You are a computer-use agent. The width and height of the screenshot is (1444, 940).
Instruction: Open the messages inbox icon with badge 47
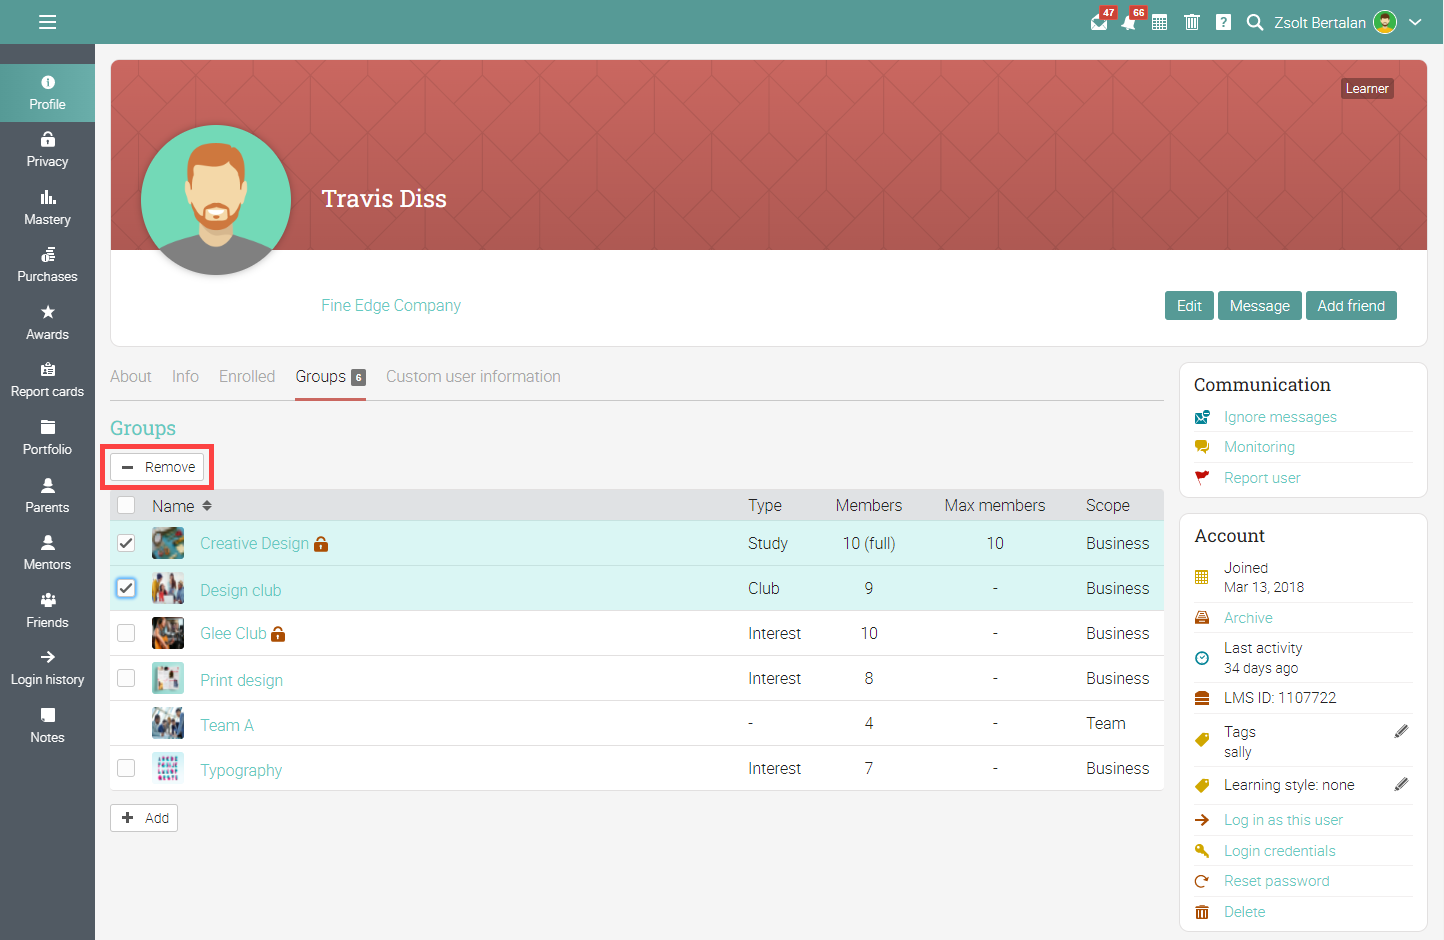point(1099,22)
